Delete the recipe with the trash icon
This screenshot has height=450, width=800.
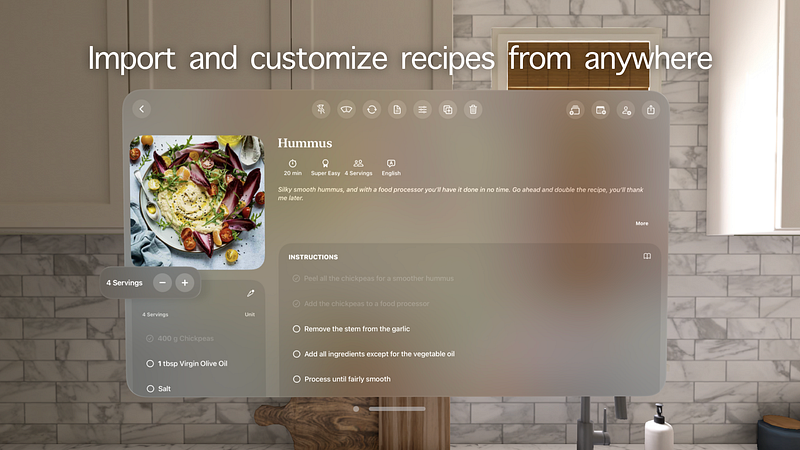click(x=473, y=109)
